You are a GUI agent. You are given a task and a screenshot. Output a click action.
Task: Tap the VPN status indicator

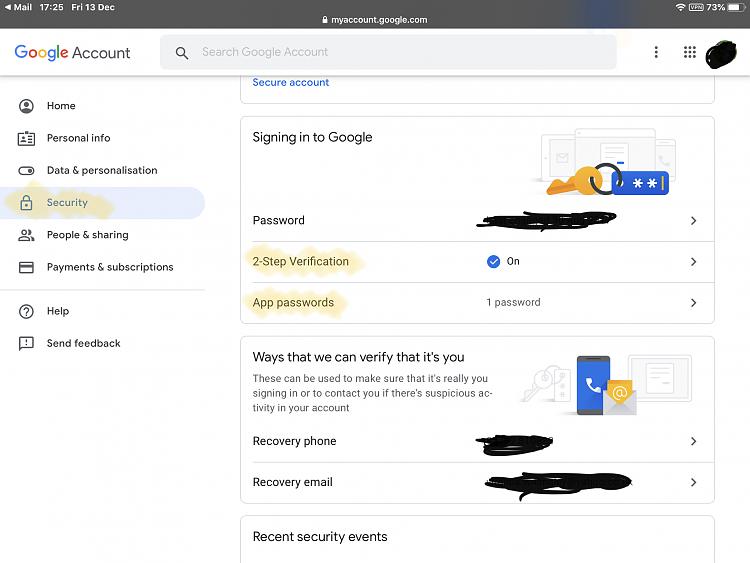click(696, 7)
